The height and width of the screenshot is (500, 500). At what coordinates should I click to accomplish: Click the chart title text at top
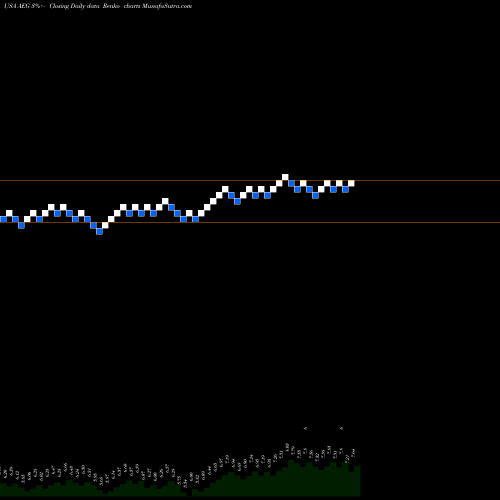pos(98,6)
